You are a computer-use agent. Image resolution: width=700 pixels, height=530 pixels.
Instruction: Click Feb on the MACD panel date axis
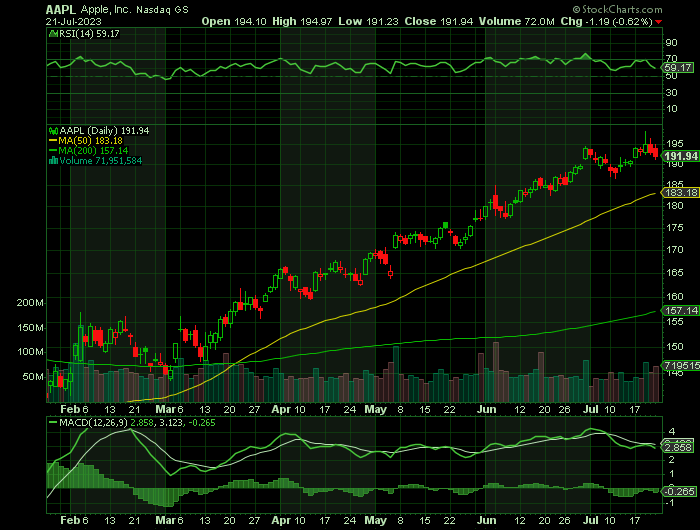pos(70,520)
